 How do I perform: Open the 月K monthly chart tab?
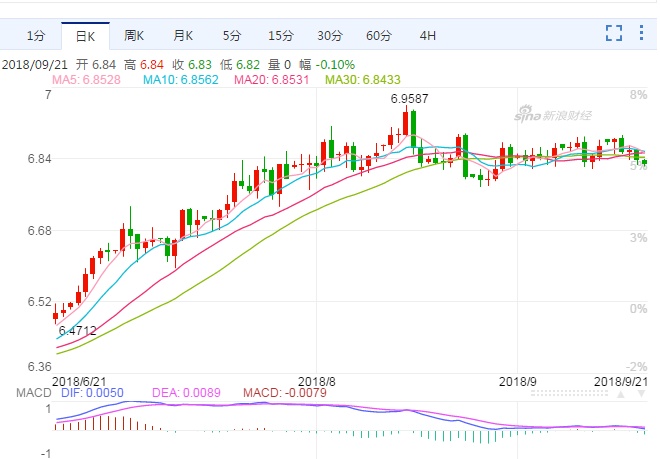183,36
